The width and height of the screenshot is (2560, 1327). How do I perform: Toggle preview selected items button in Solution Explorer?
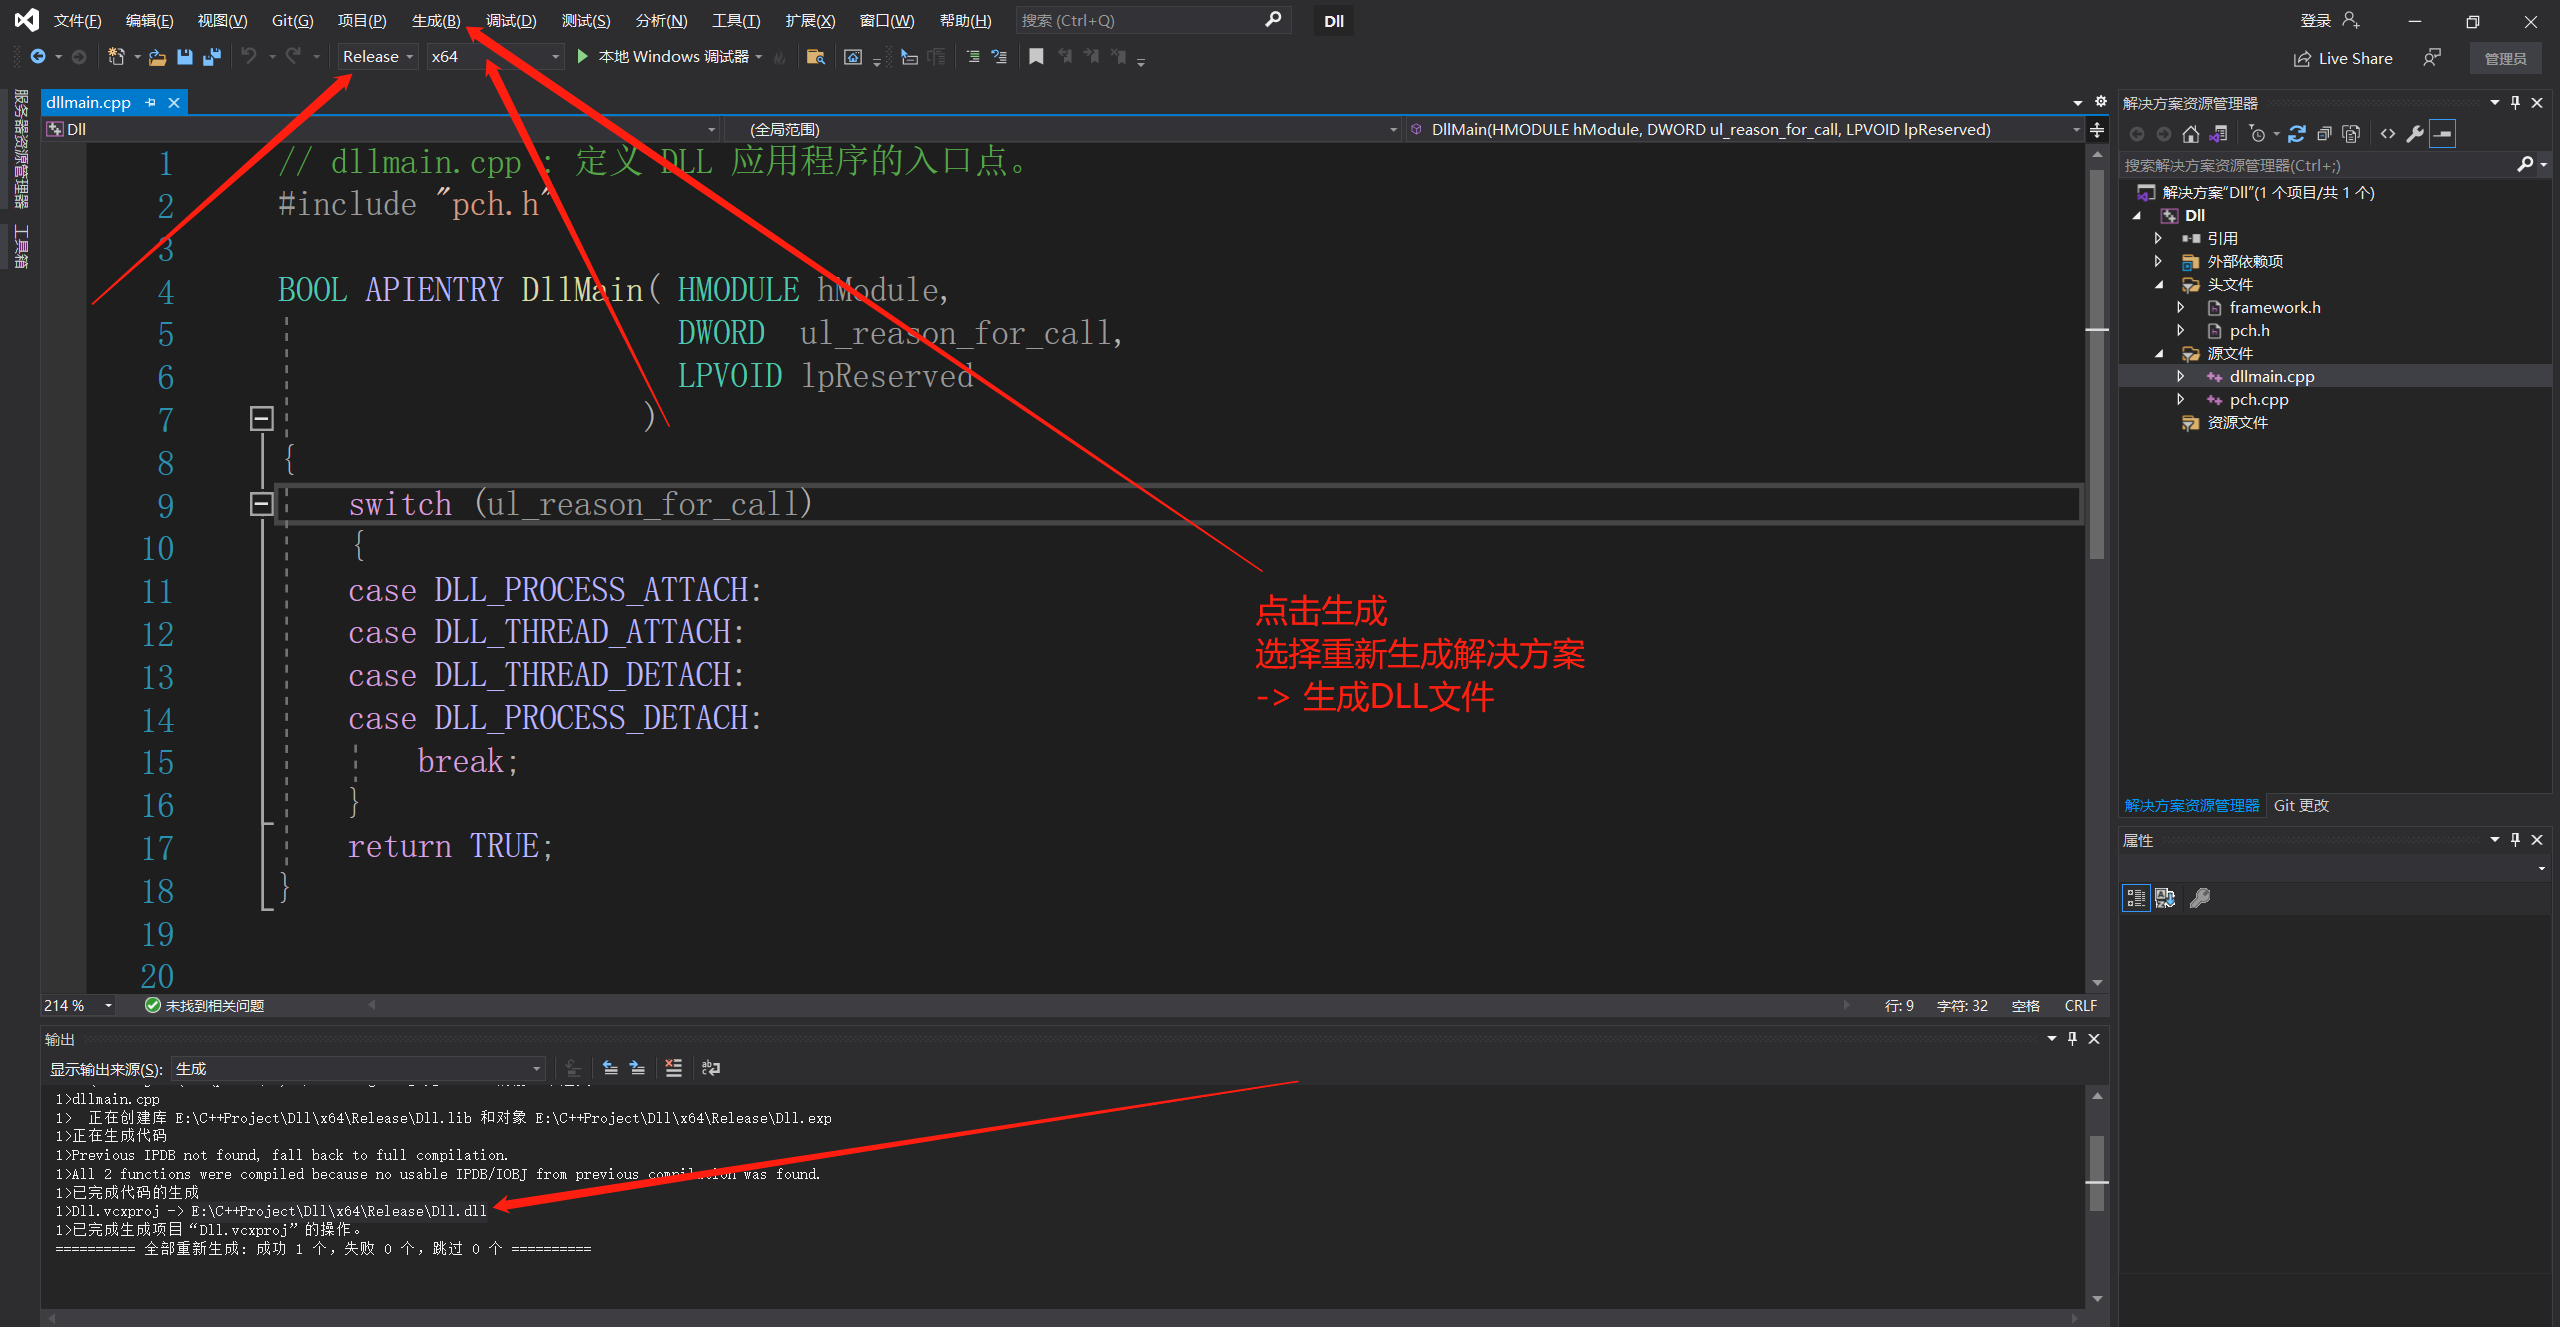click(2442, 134)
